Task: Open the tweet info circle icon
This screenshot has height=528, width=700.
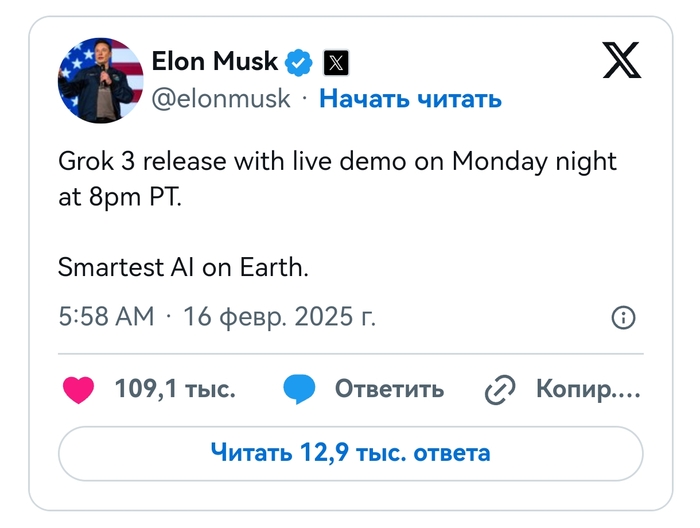Action: [622, 318]
